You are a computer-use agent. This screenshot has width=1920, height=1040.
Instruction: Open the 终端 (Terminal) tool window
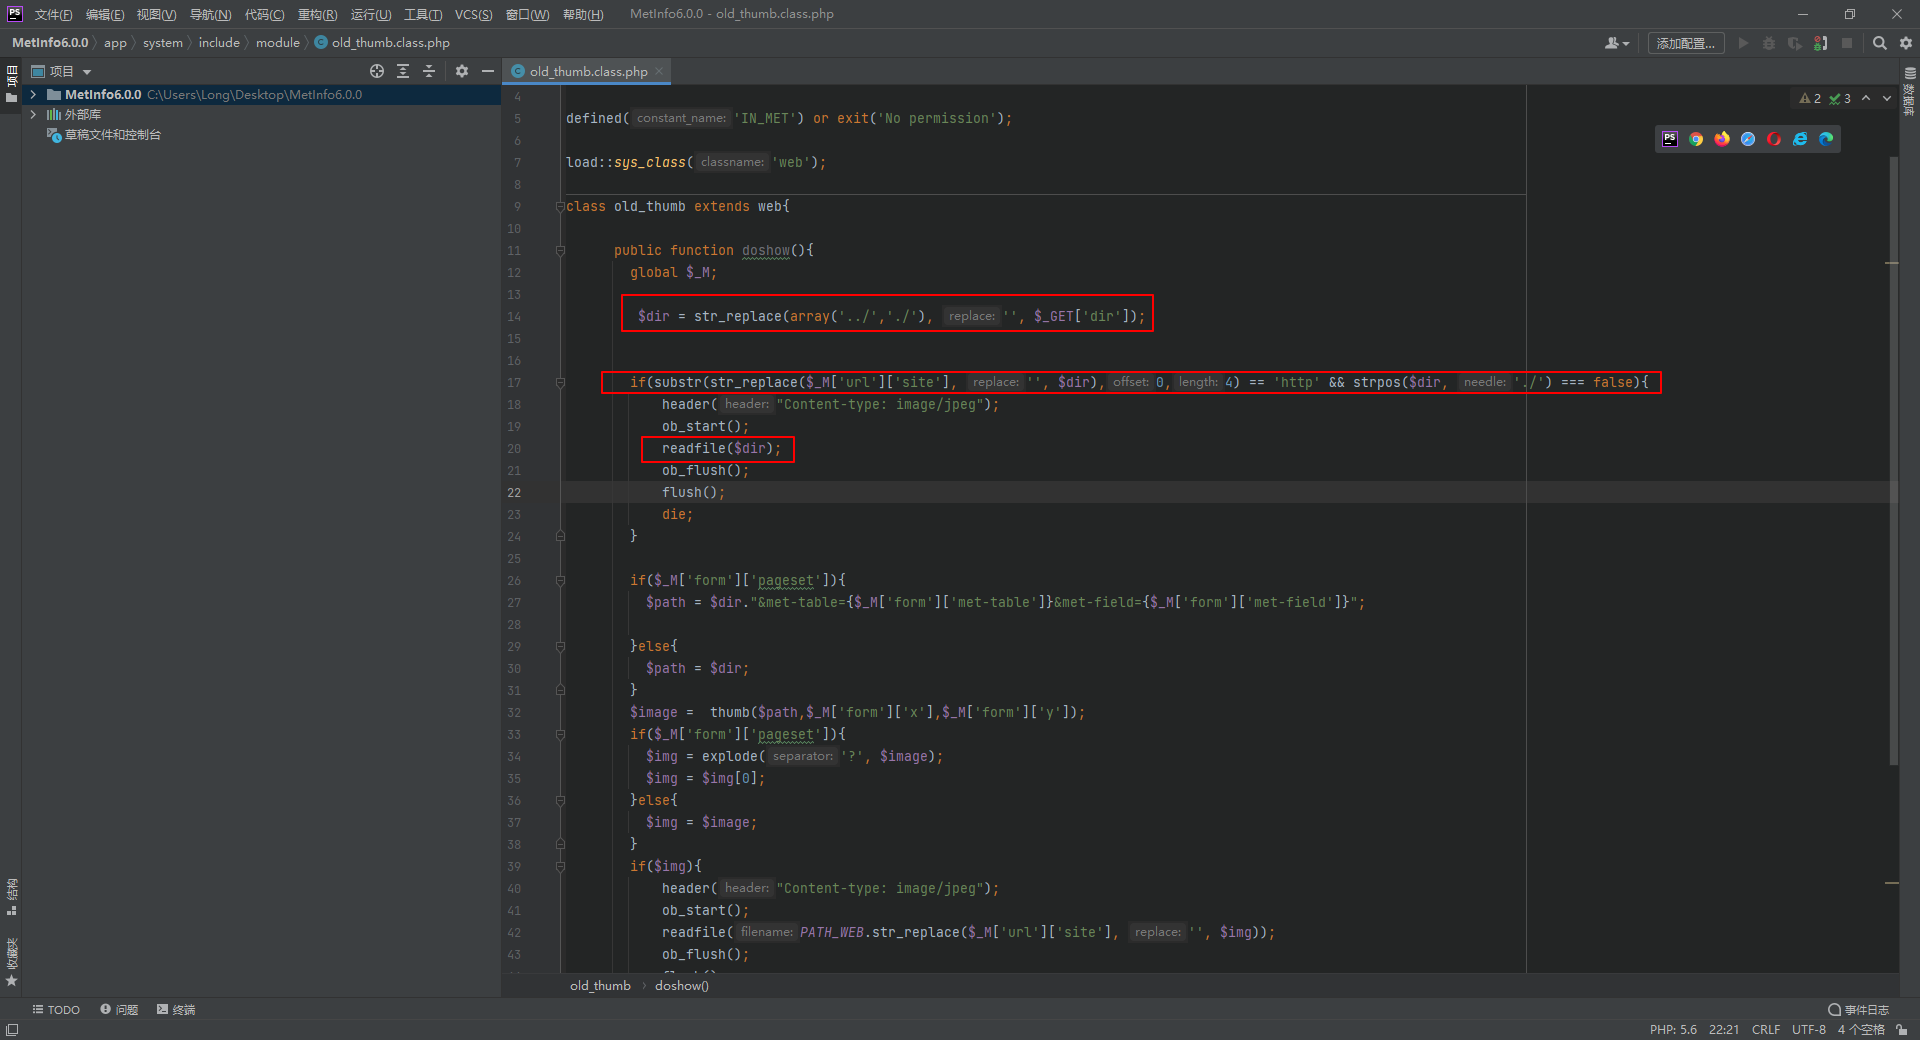pos(176,1010)
